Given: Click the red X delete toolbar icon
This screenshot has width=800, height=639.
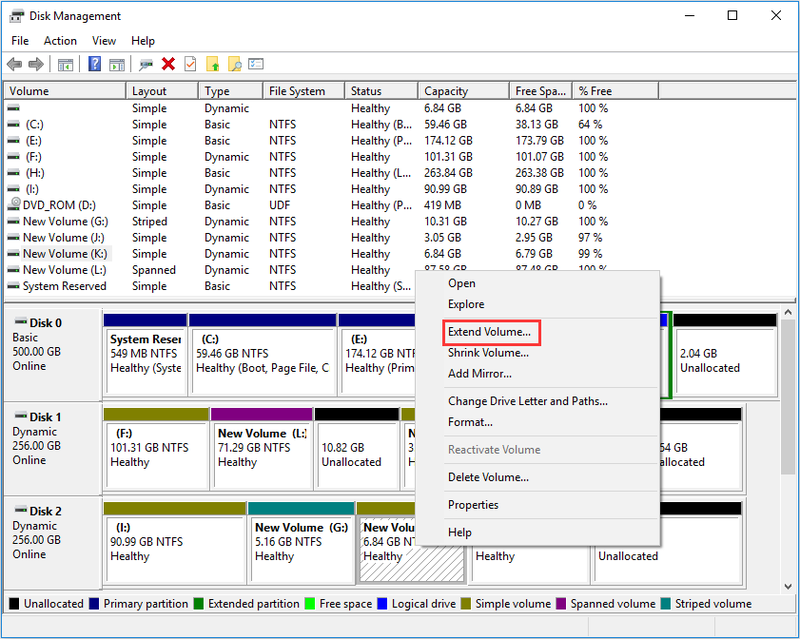Looking at the screenshot, I should tap(168, 64).
